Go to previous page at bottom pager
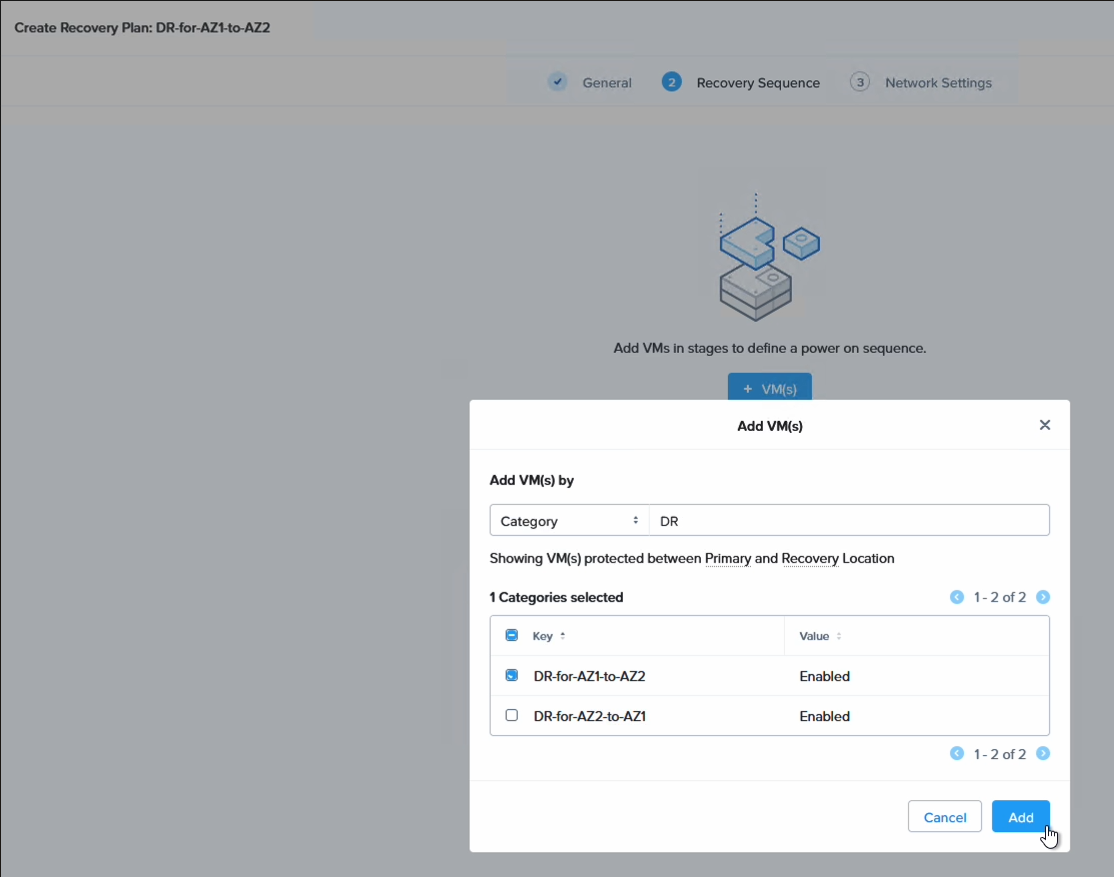Screen dimensions: 1114x877 pos(957,753)
